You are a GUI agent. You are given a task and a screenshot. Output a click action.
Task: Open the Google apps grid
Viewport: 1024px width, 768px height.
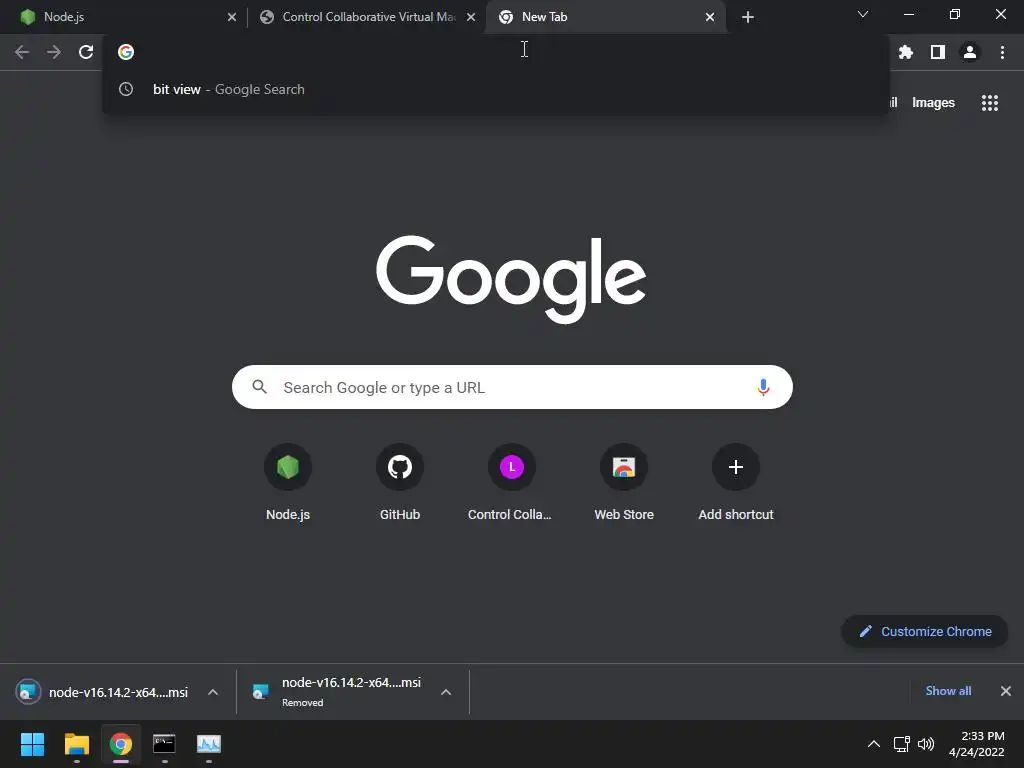pos(989,103)
